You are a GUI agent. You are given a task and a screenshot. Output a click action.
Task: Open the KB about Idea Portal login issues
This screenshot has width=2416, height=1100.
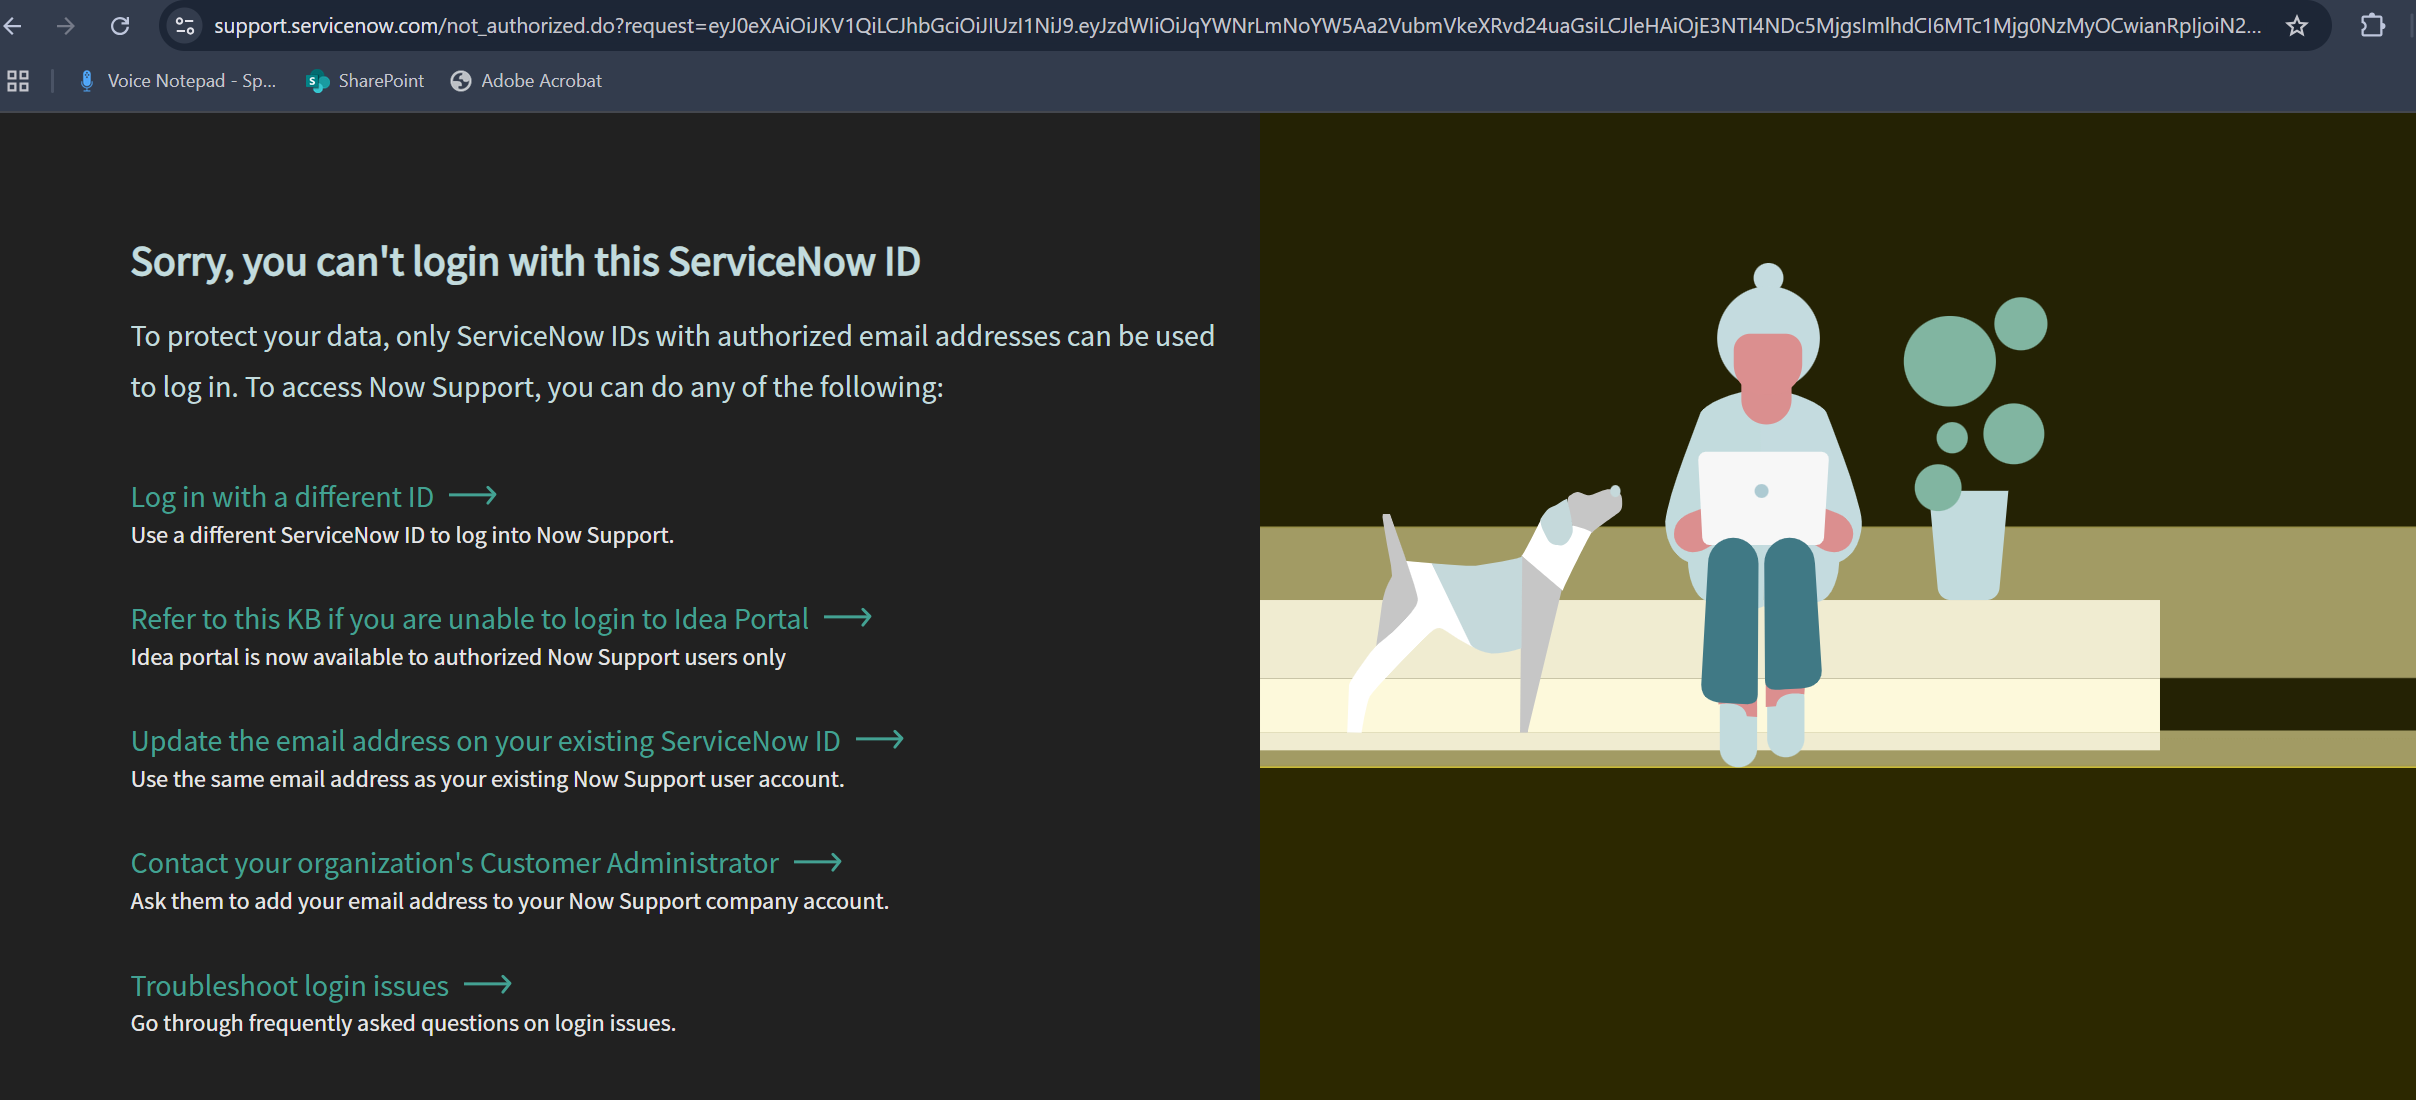[468, 618]
